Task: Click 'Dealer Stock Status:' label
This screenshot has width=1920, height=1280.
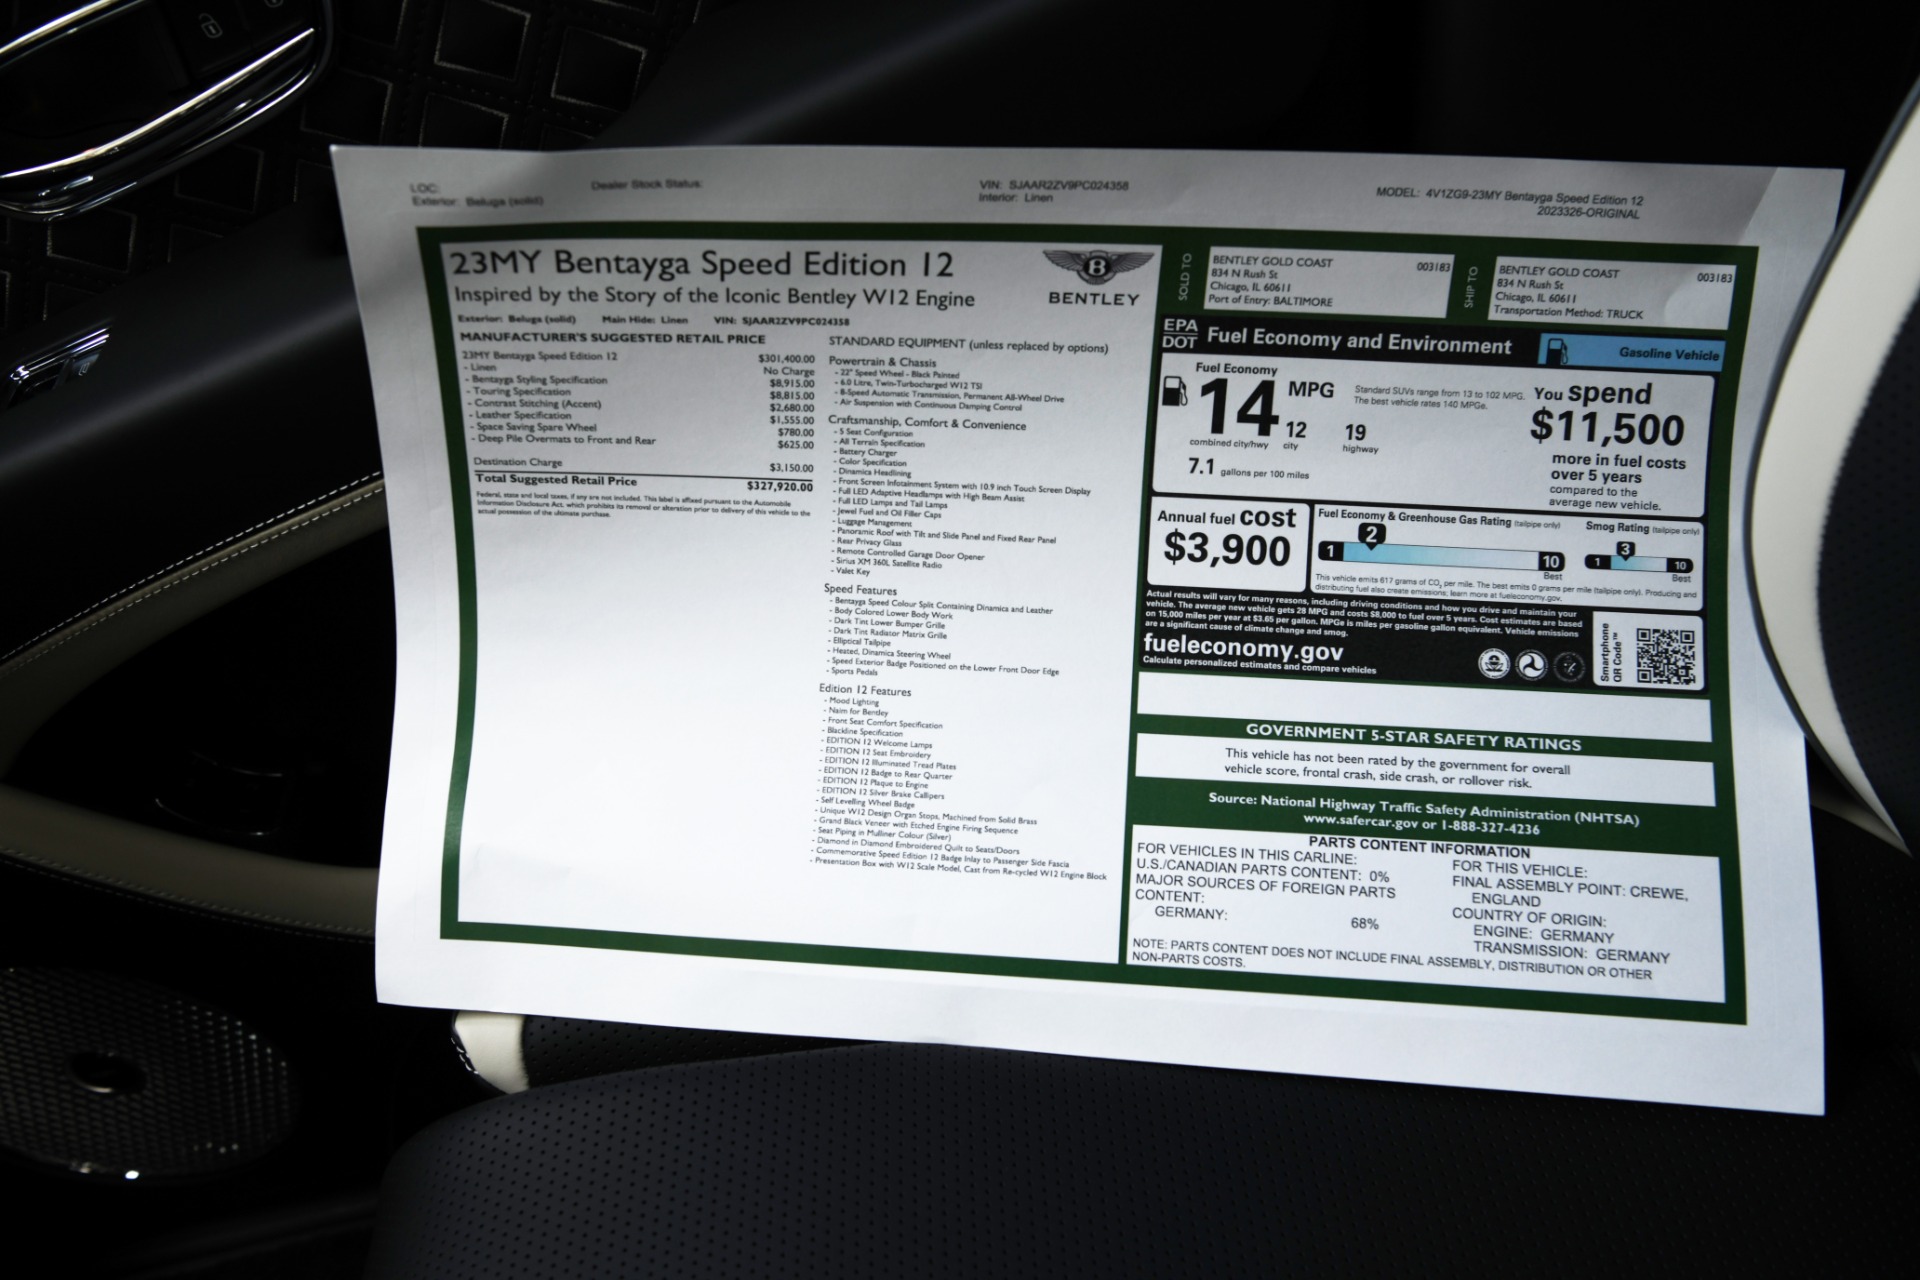Action: (x=647, y=185)
